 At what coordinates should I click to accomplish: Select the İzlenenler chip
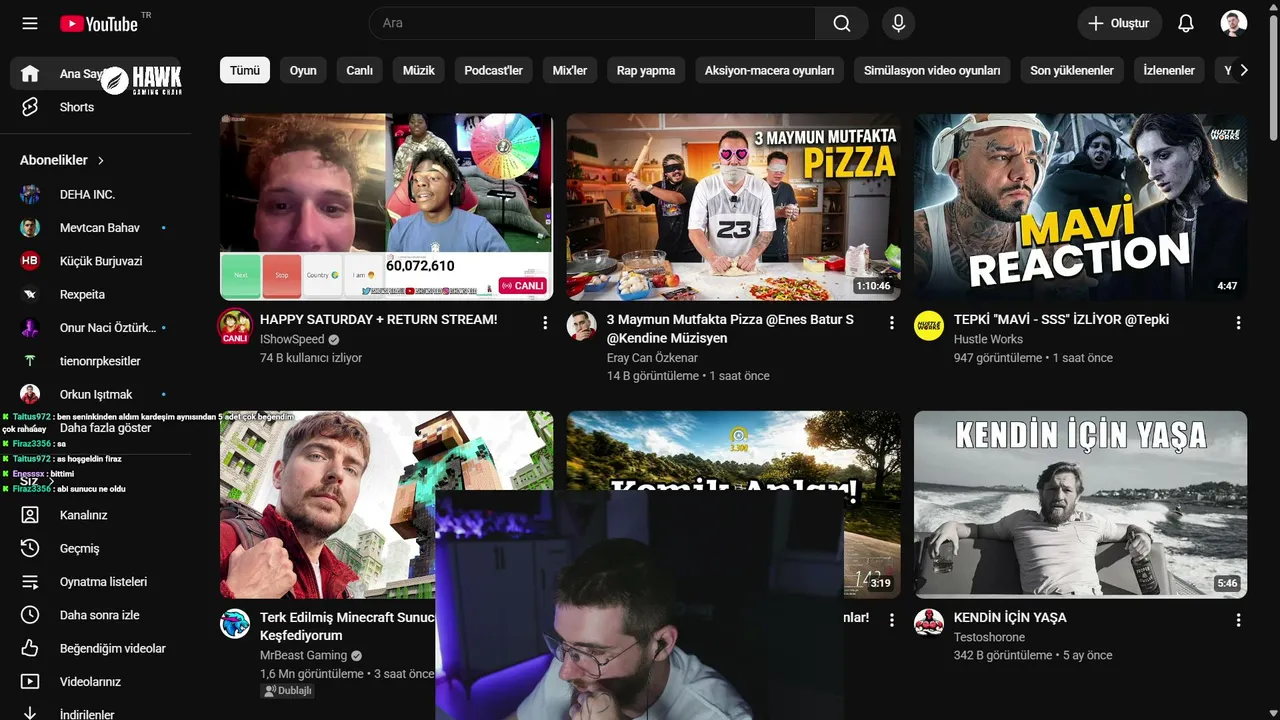pyautogui.click(x=1169, y=70)
